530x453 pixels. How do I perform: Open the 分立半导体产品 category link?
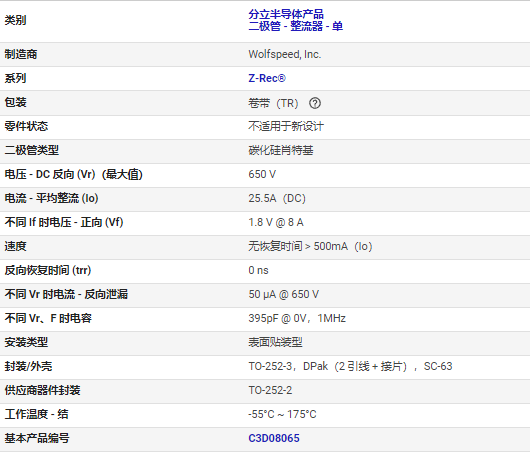tap(286, 14)
